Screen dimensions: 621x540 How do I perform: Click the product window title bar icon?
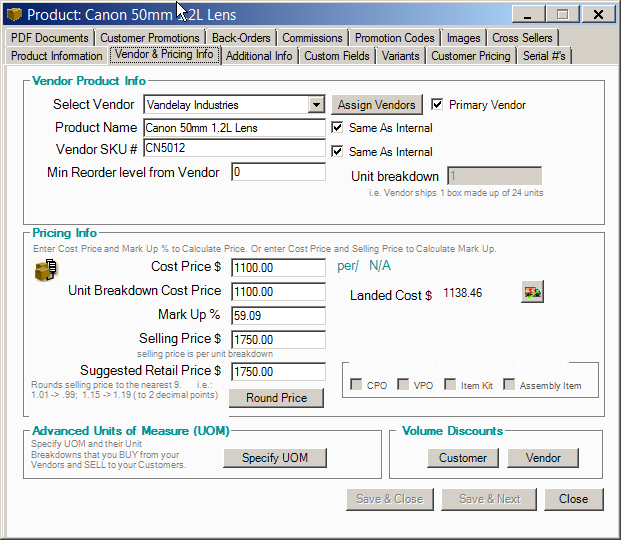pos(14,15)
